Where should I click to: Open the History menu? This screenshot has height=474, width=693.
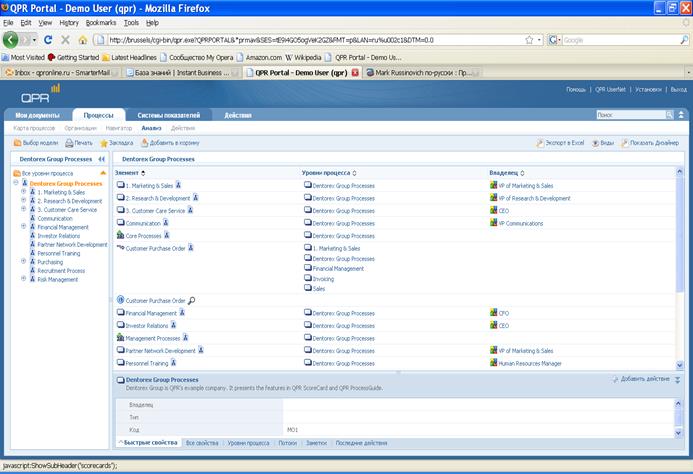click(x=69, y=23)
